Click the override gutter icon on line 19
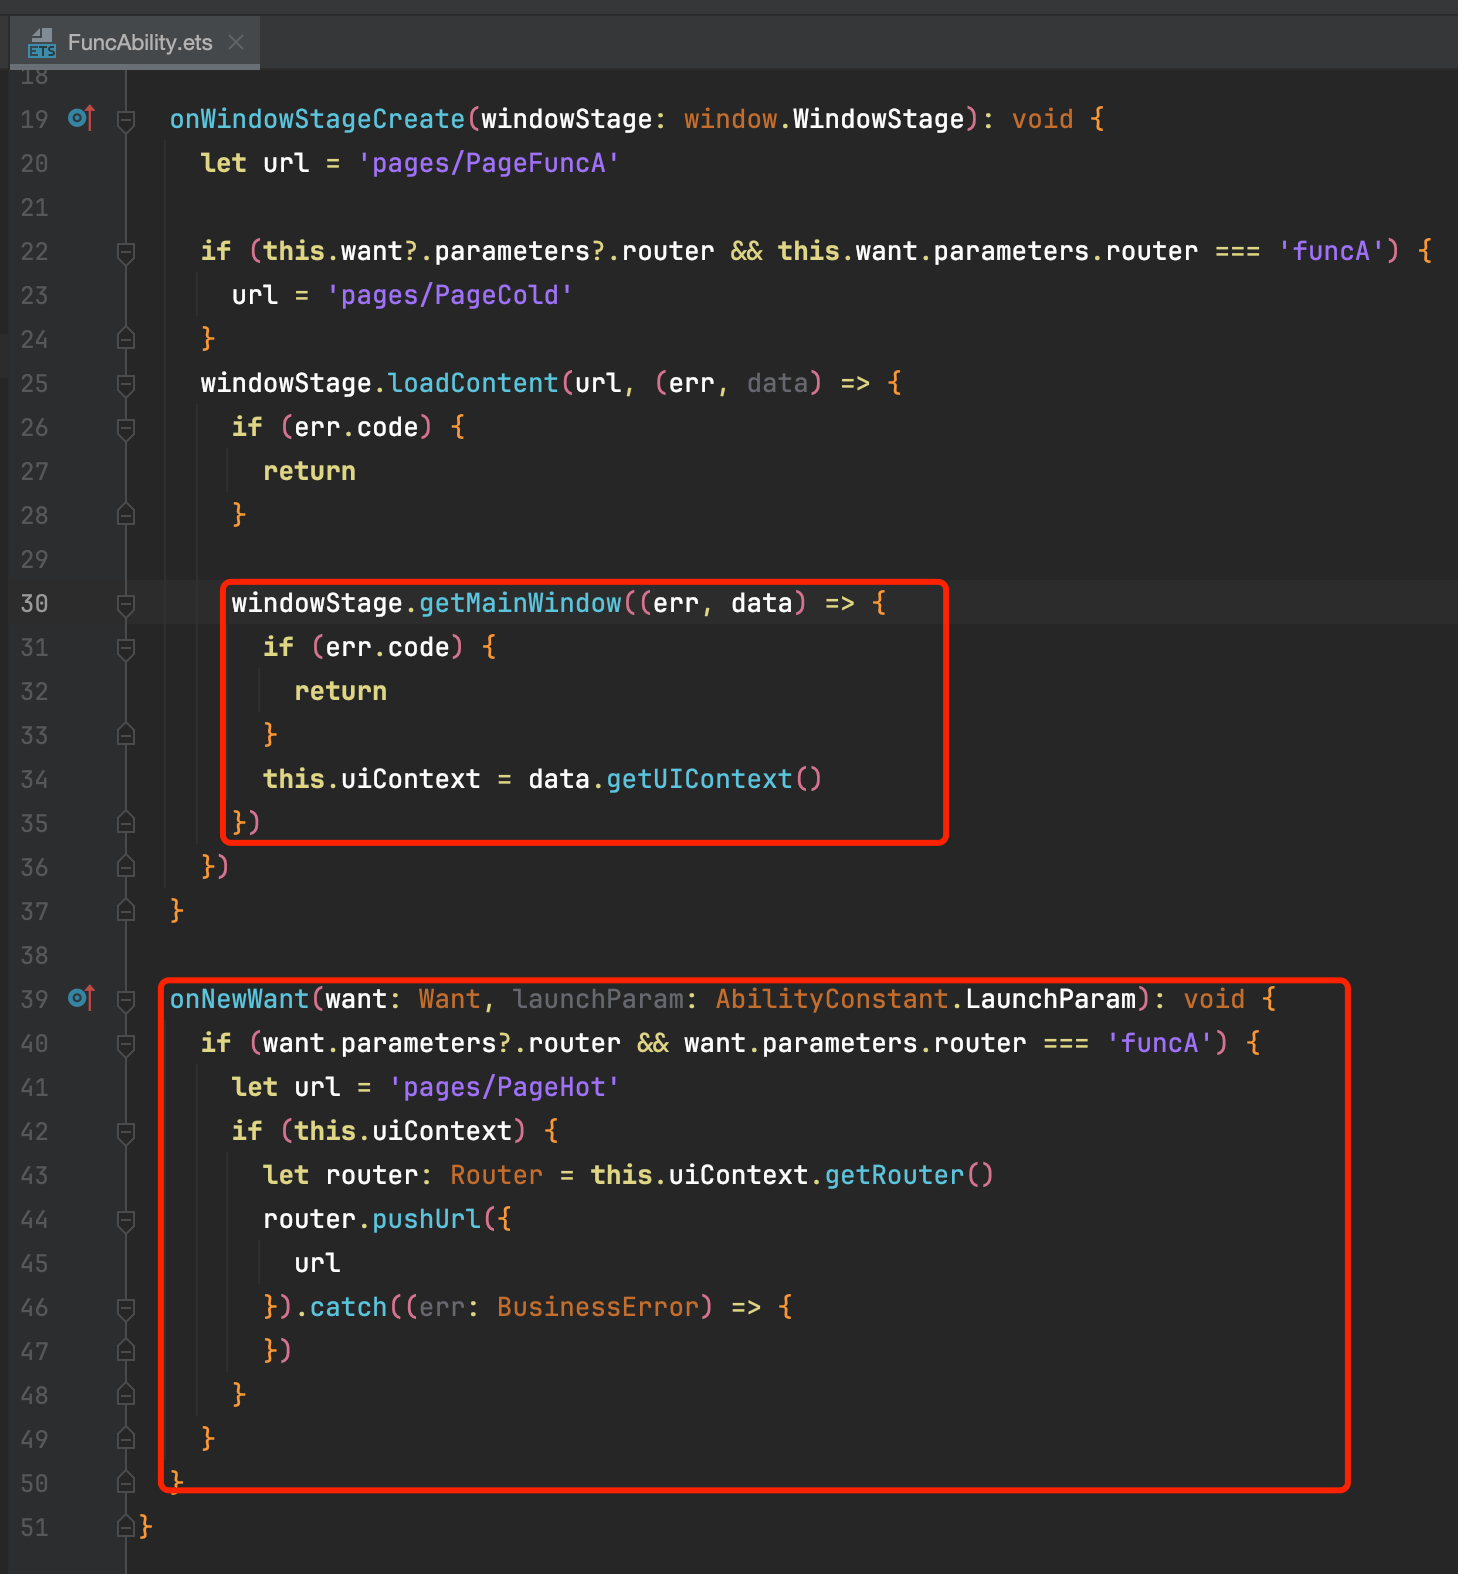Viewport: 1458px width, 1574px height. point(81,119)
